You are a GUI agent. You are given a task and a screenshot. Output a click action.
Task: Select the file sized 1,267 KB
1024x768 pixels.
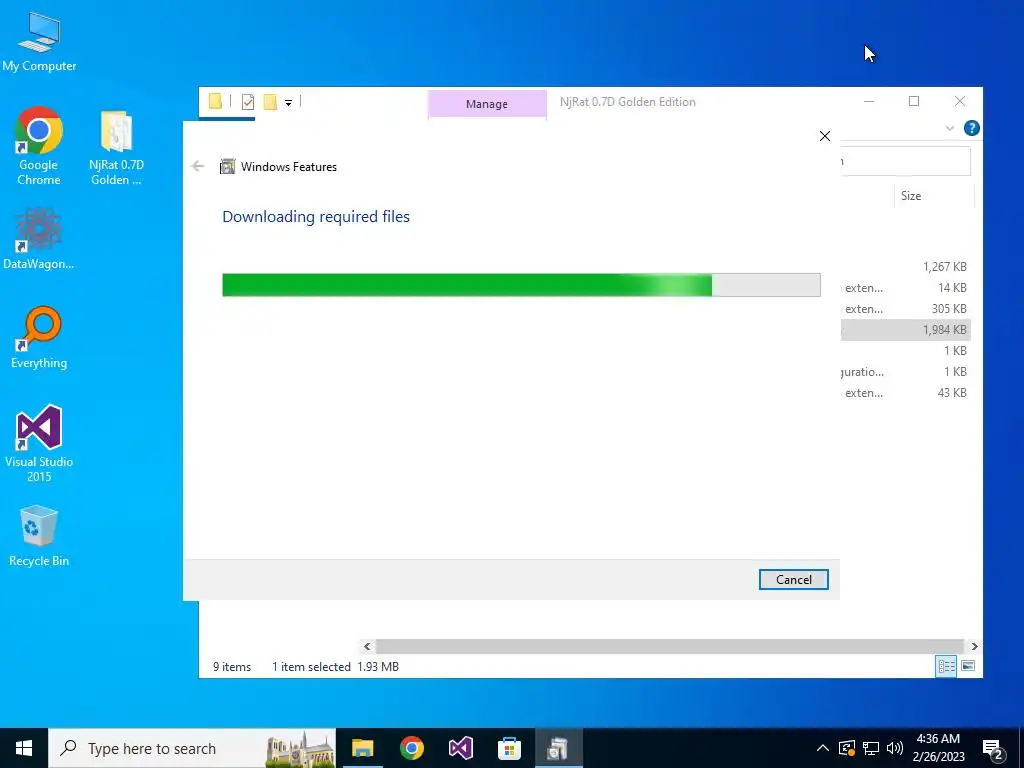pos(905,266)
